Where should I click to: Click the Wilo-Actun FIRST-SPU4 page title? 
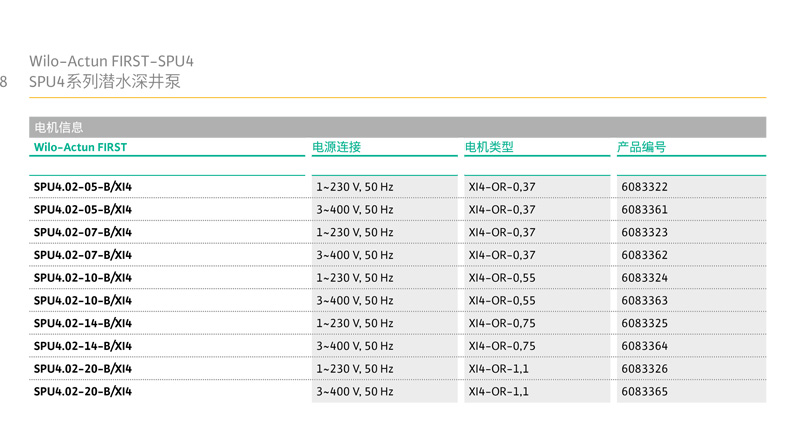click(x=111, y=62)
